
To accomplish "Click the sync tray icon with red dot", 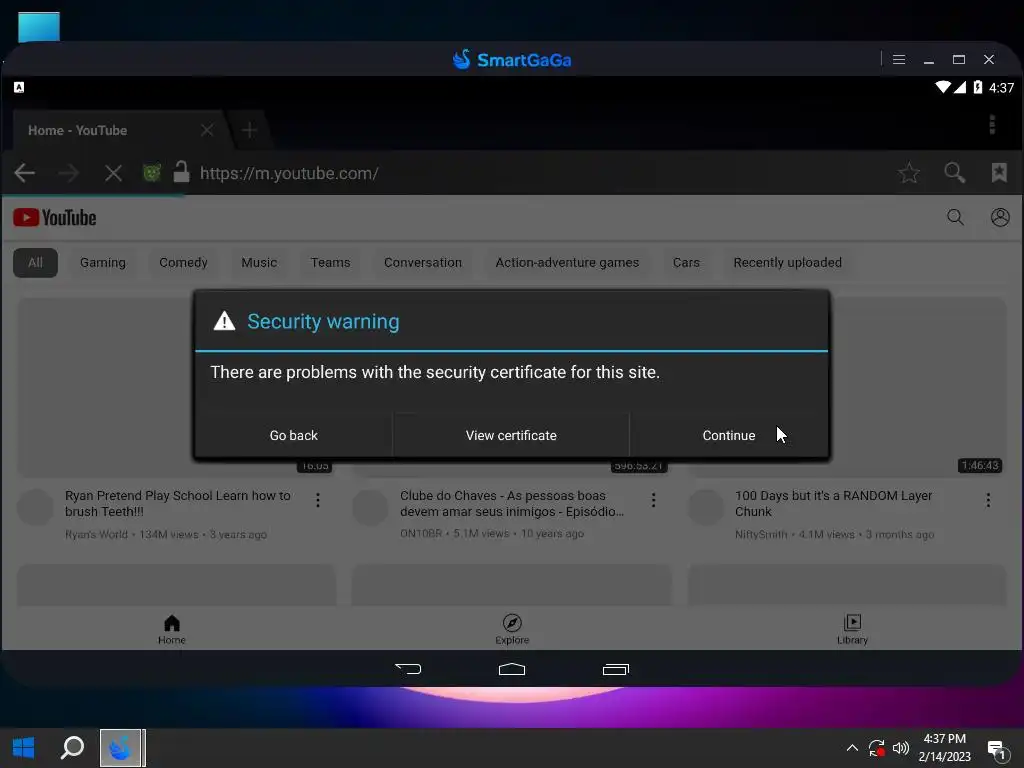I will (876, 748).
